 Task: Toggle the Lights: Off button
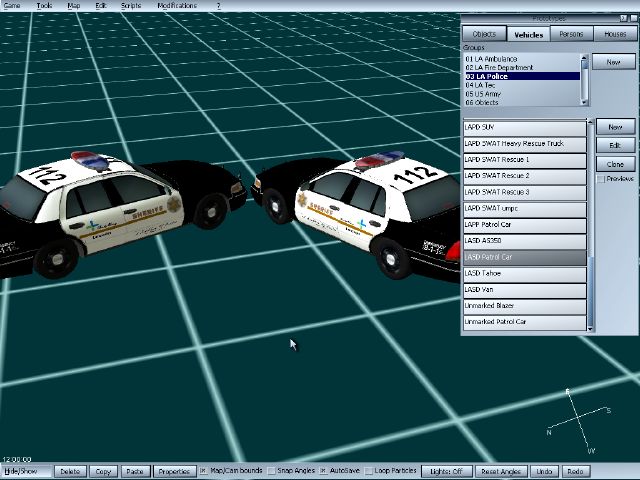(x=447, y=471)
